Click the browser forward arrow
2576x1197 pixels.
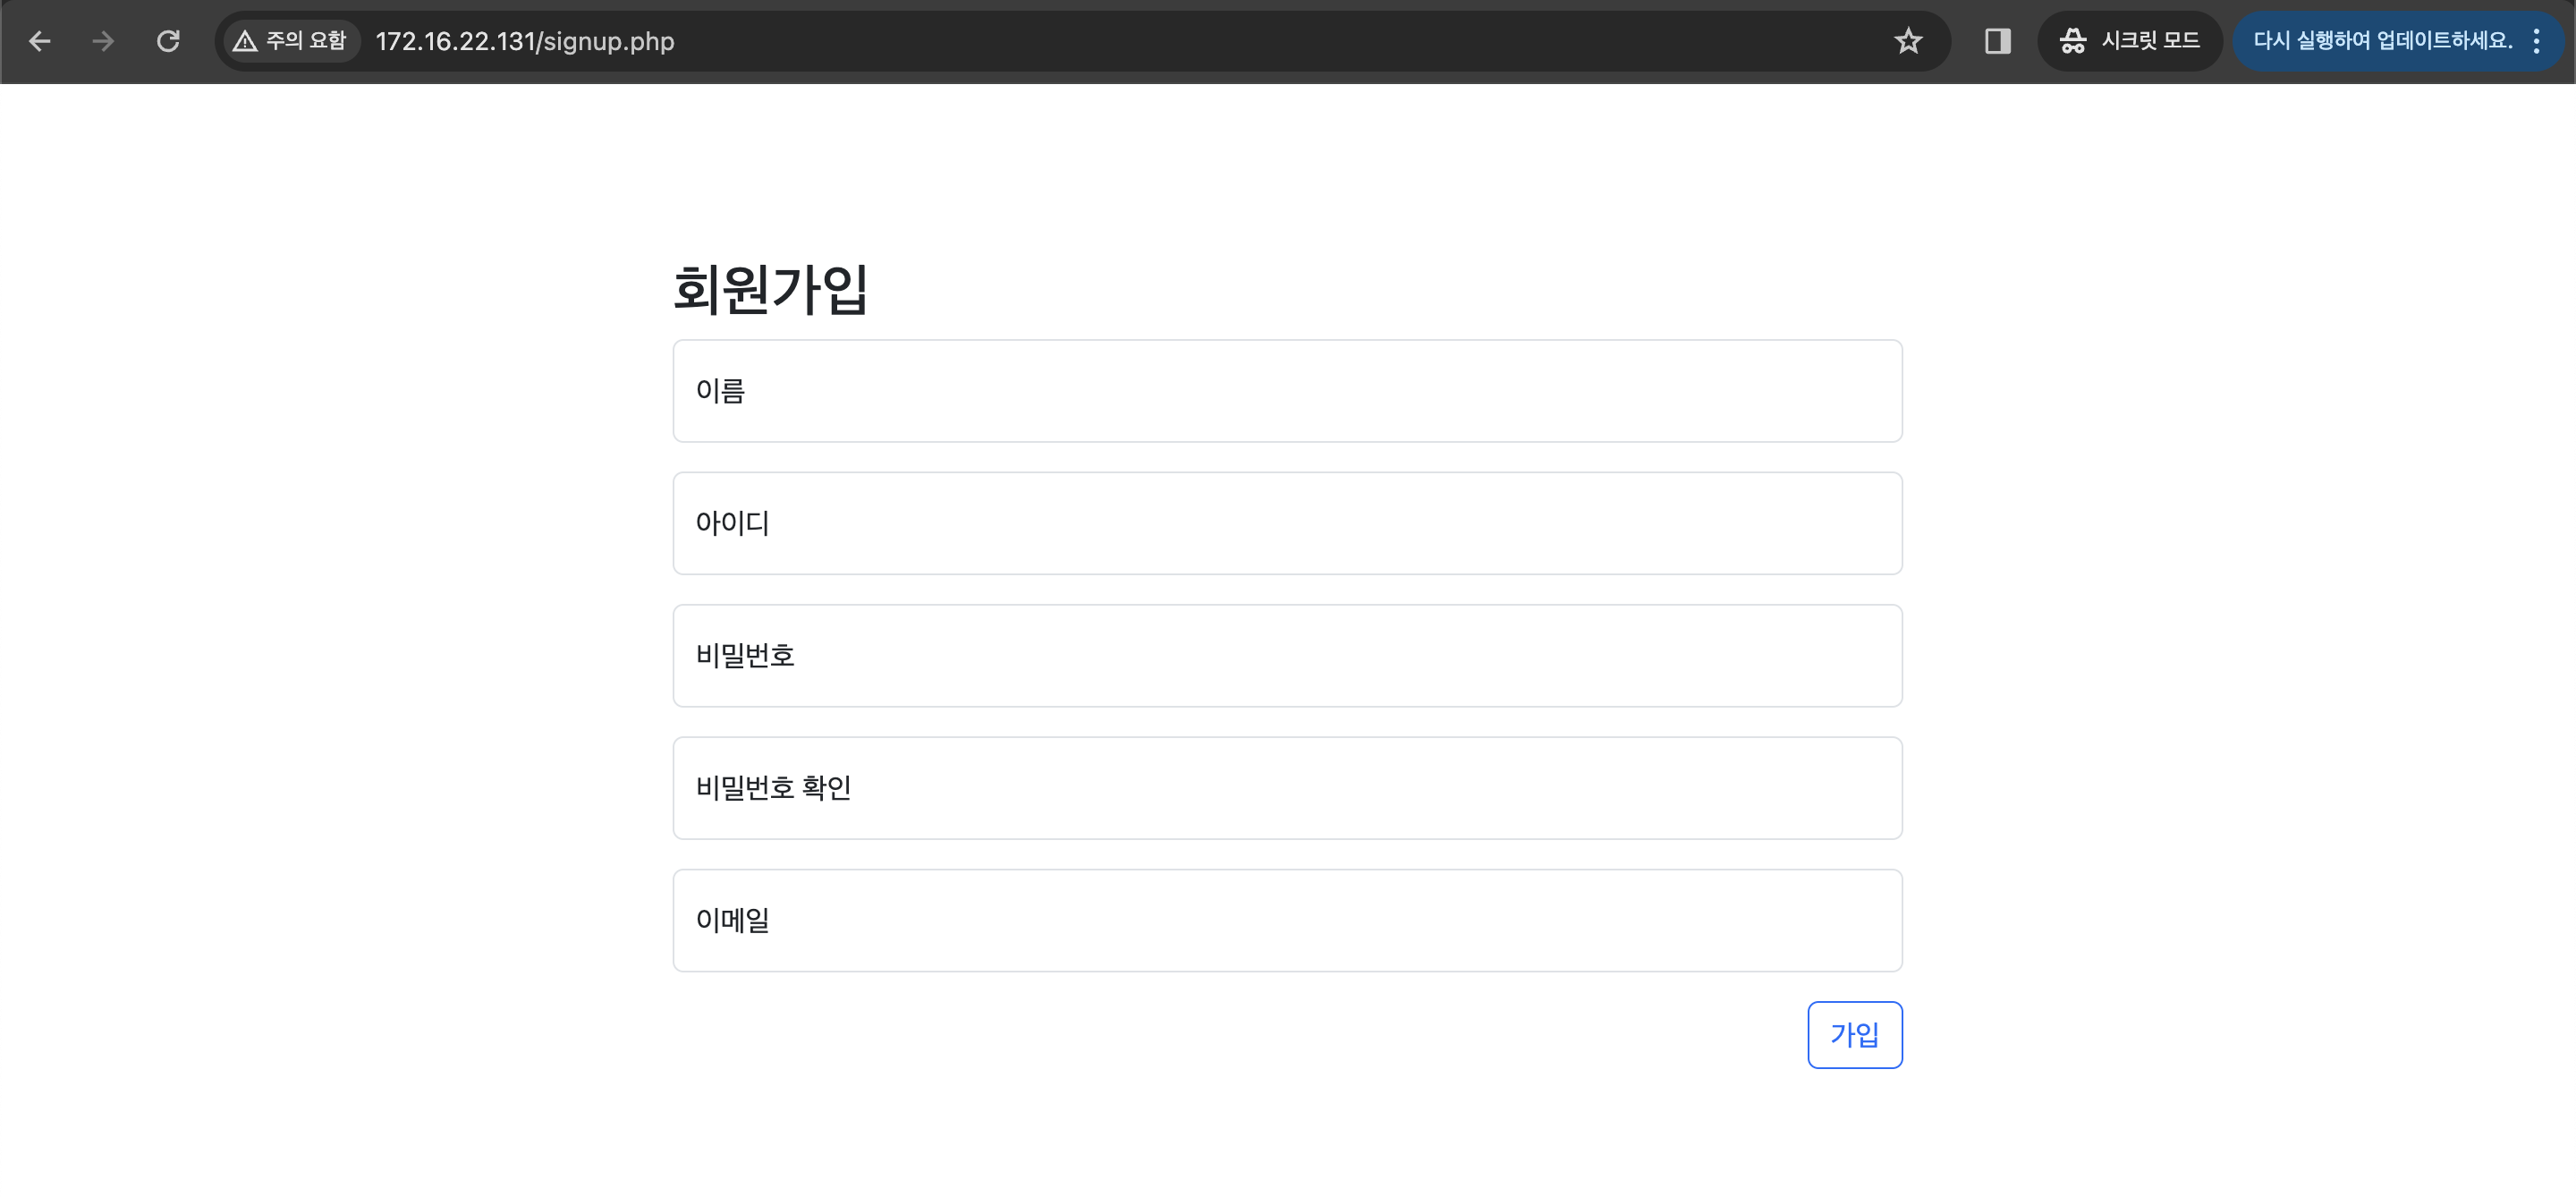pos(103,41)
